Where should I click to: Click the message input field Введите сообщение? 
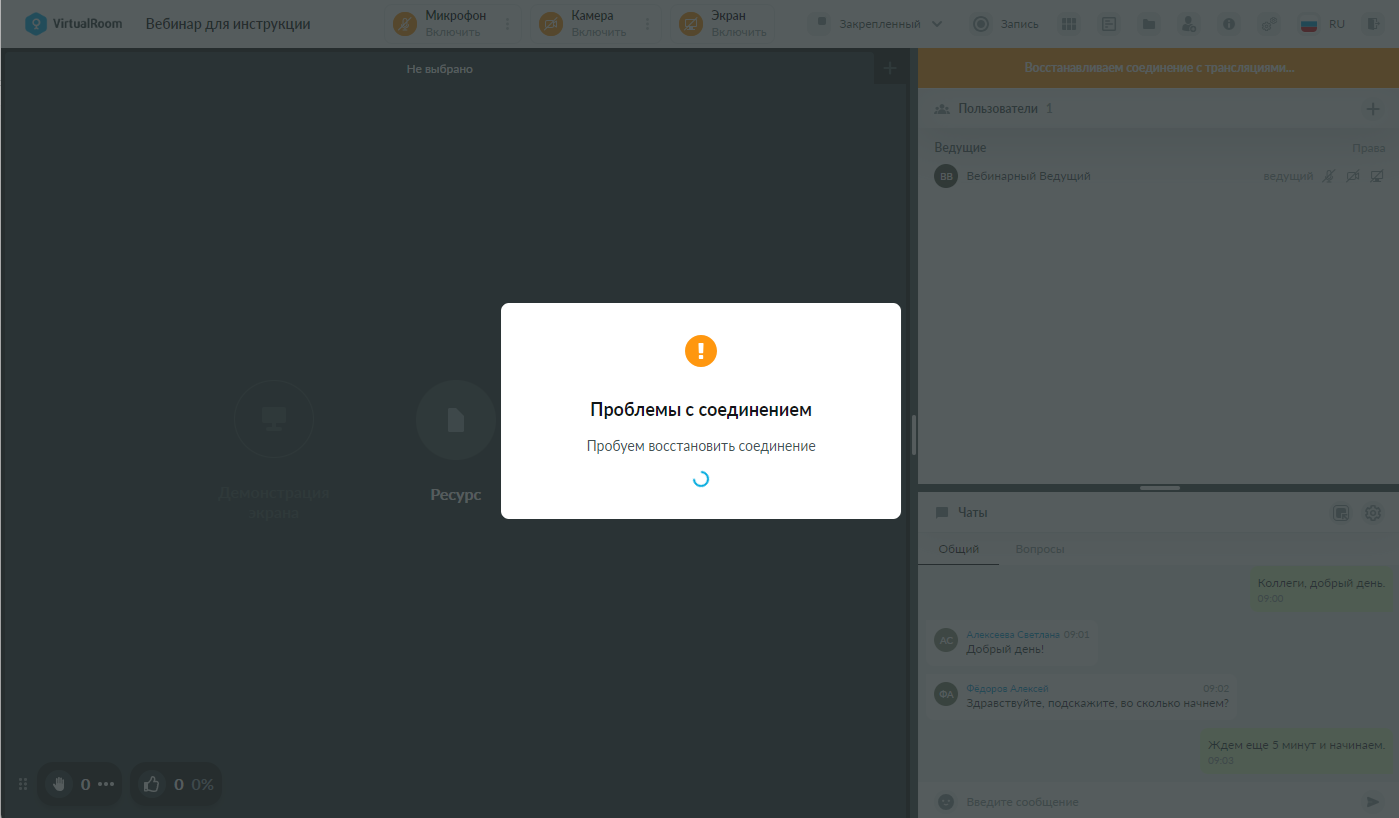coord(1158,802)
